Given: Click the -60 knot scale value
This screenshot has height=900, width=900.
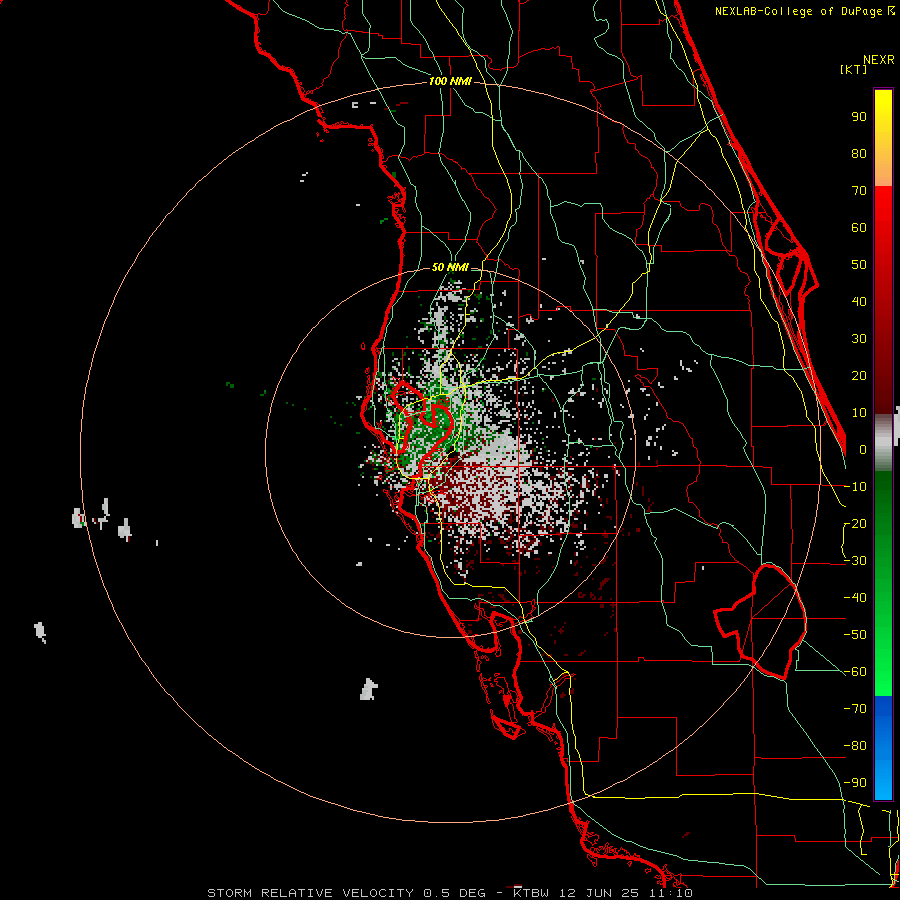Looking at the screenshot, I should pyautogui.click(x=855, y=672).
